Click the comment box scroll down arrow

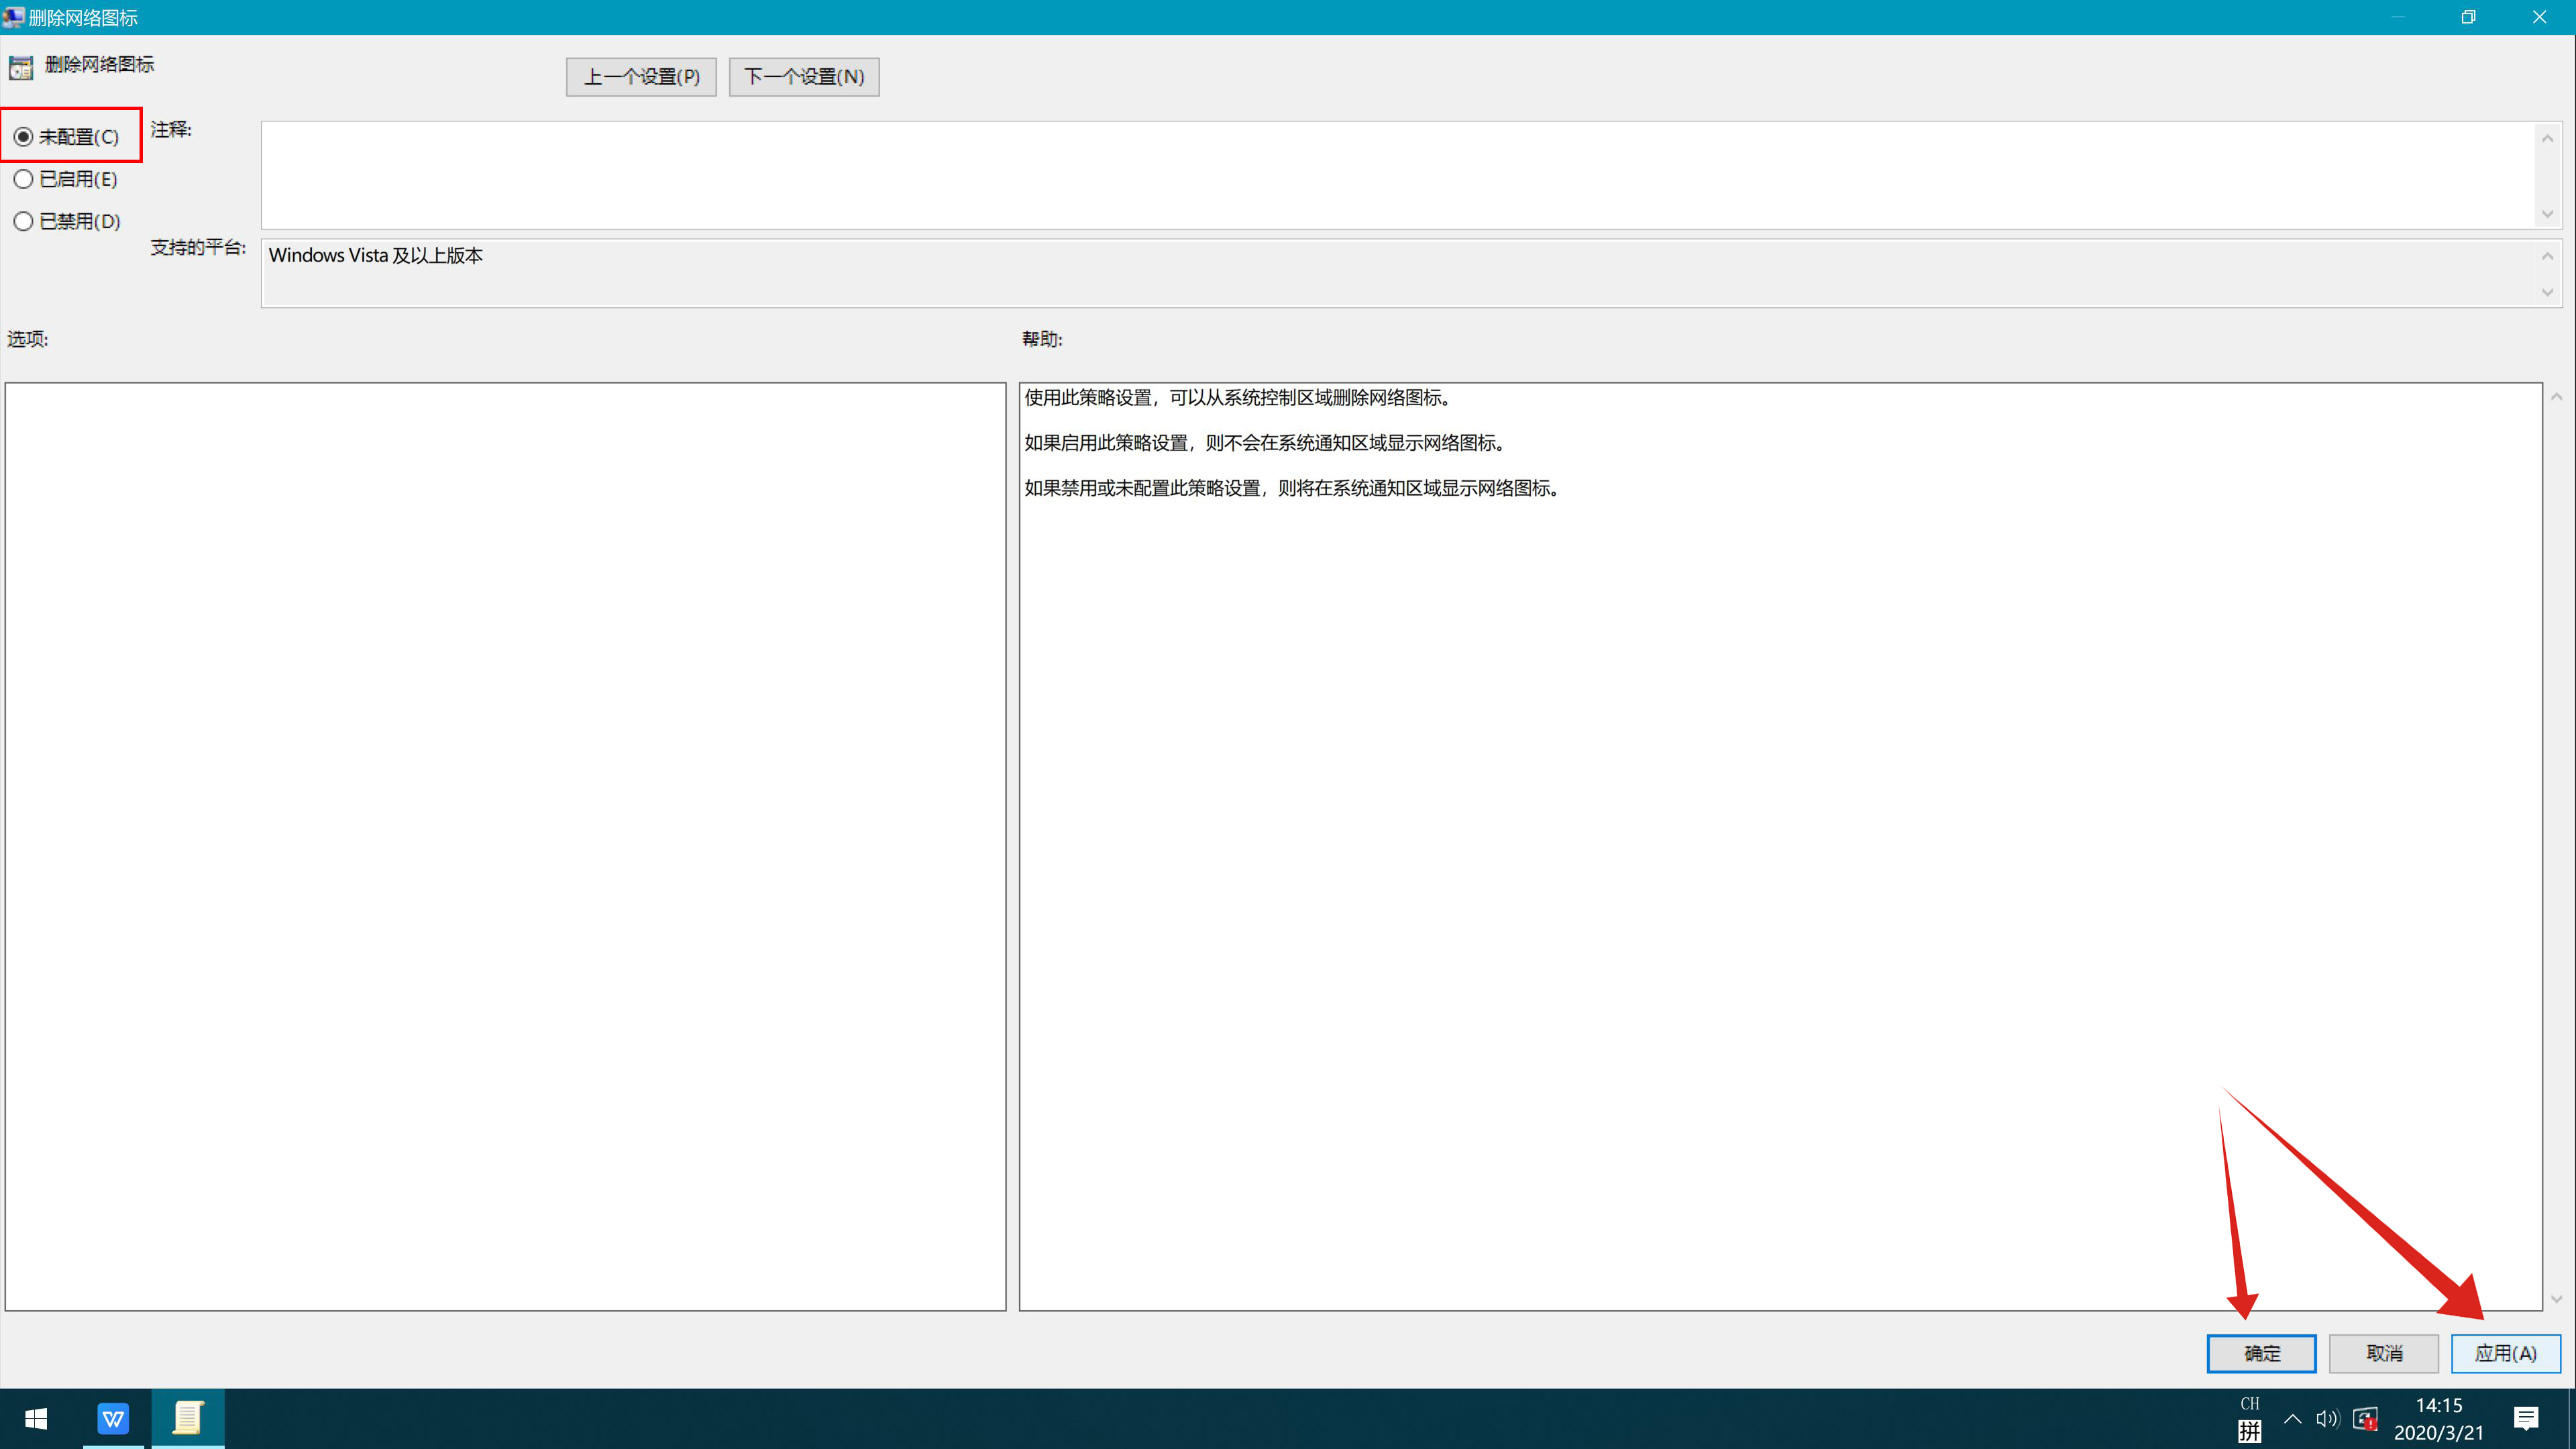(x=2548, y=214)
